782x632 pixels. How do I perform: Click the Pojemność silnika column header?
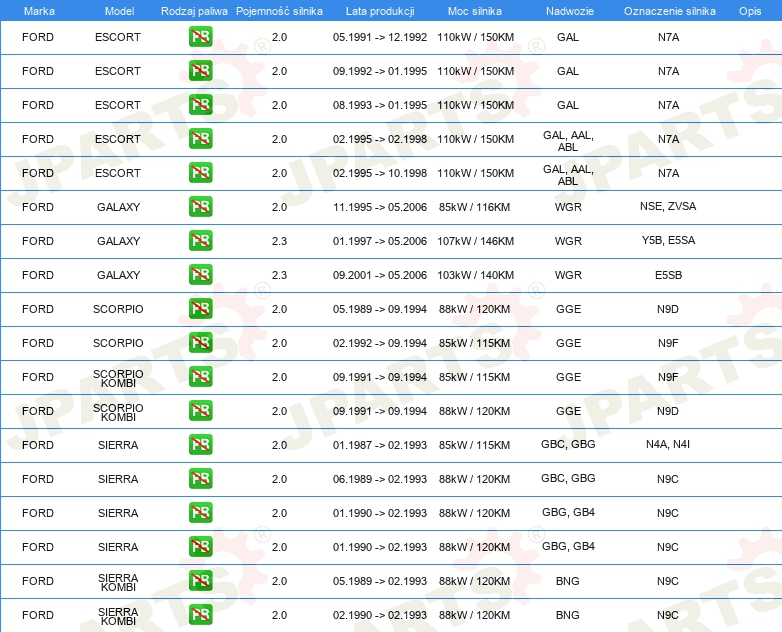click(279, 11)
